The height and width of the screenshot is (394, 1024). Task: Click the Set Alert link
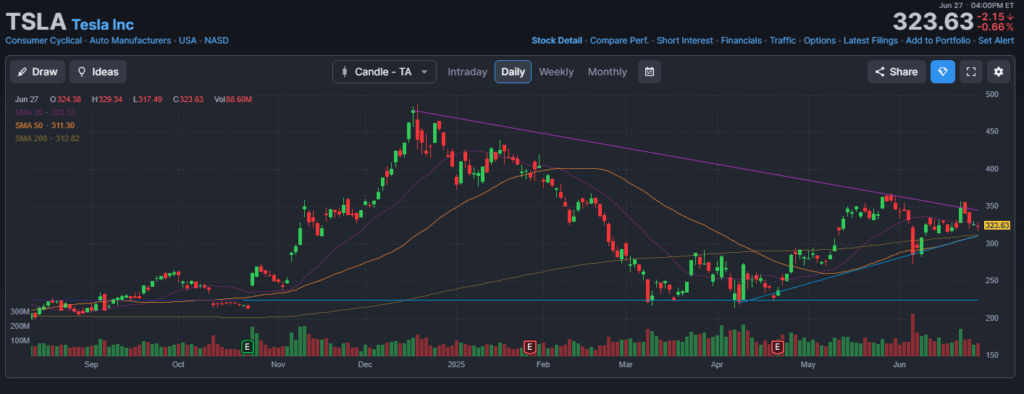[x=996, y=41]
